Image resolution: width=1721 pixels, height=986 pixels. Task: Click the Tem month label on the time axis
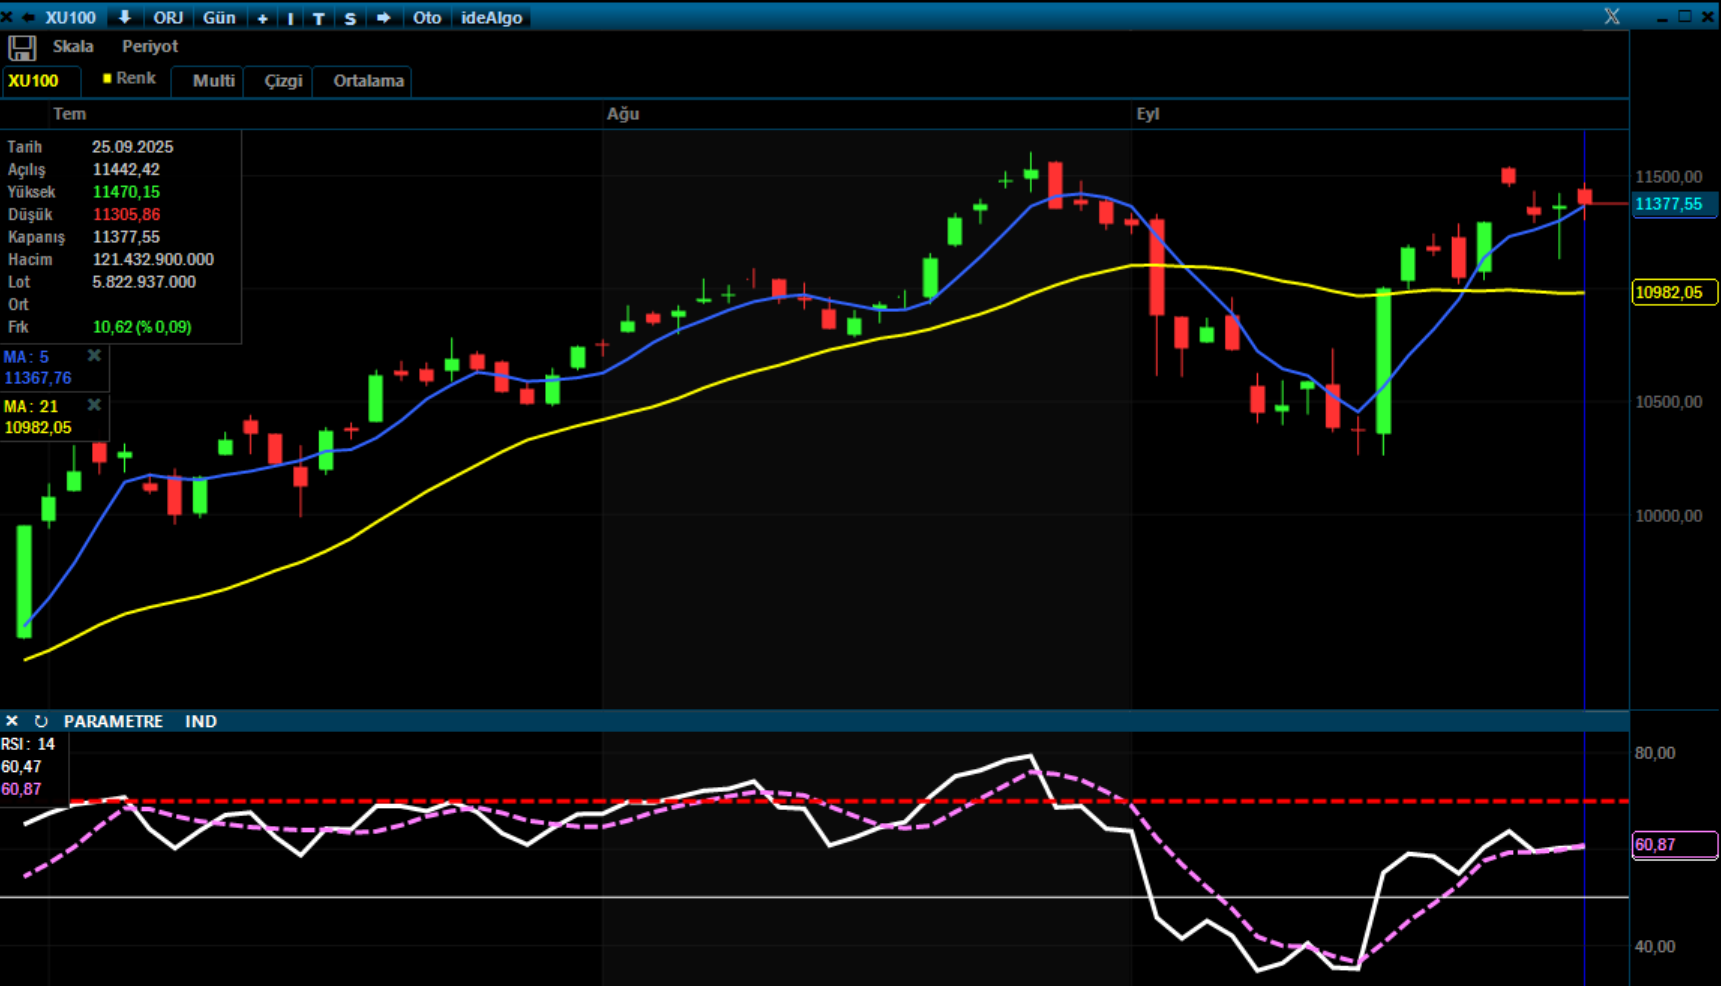[70, 114]
